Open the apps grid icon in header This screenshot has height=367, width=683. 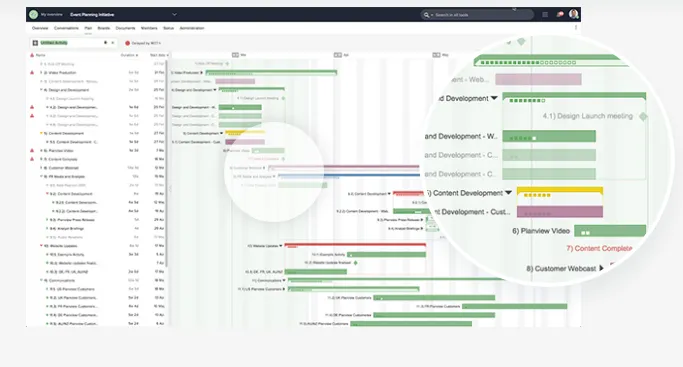(x=545, y=14)
